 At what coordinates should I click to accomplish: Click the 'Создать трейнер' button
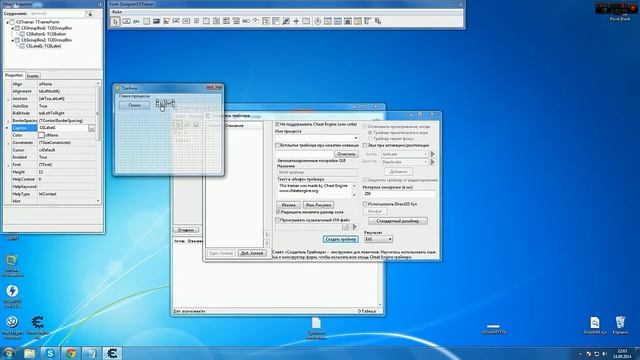tap(341, 239)
